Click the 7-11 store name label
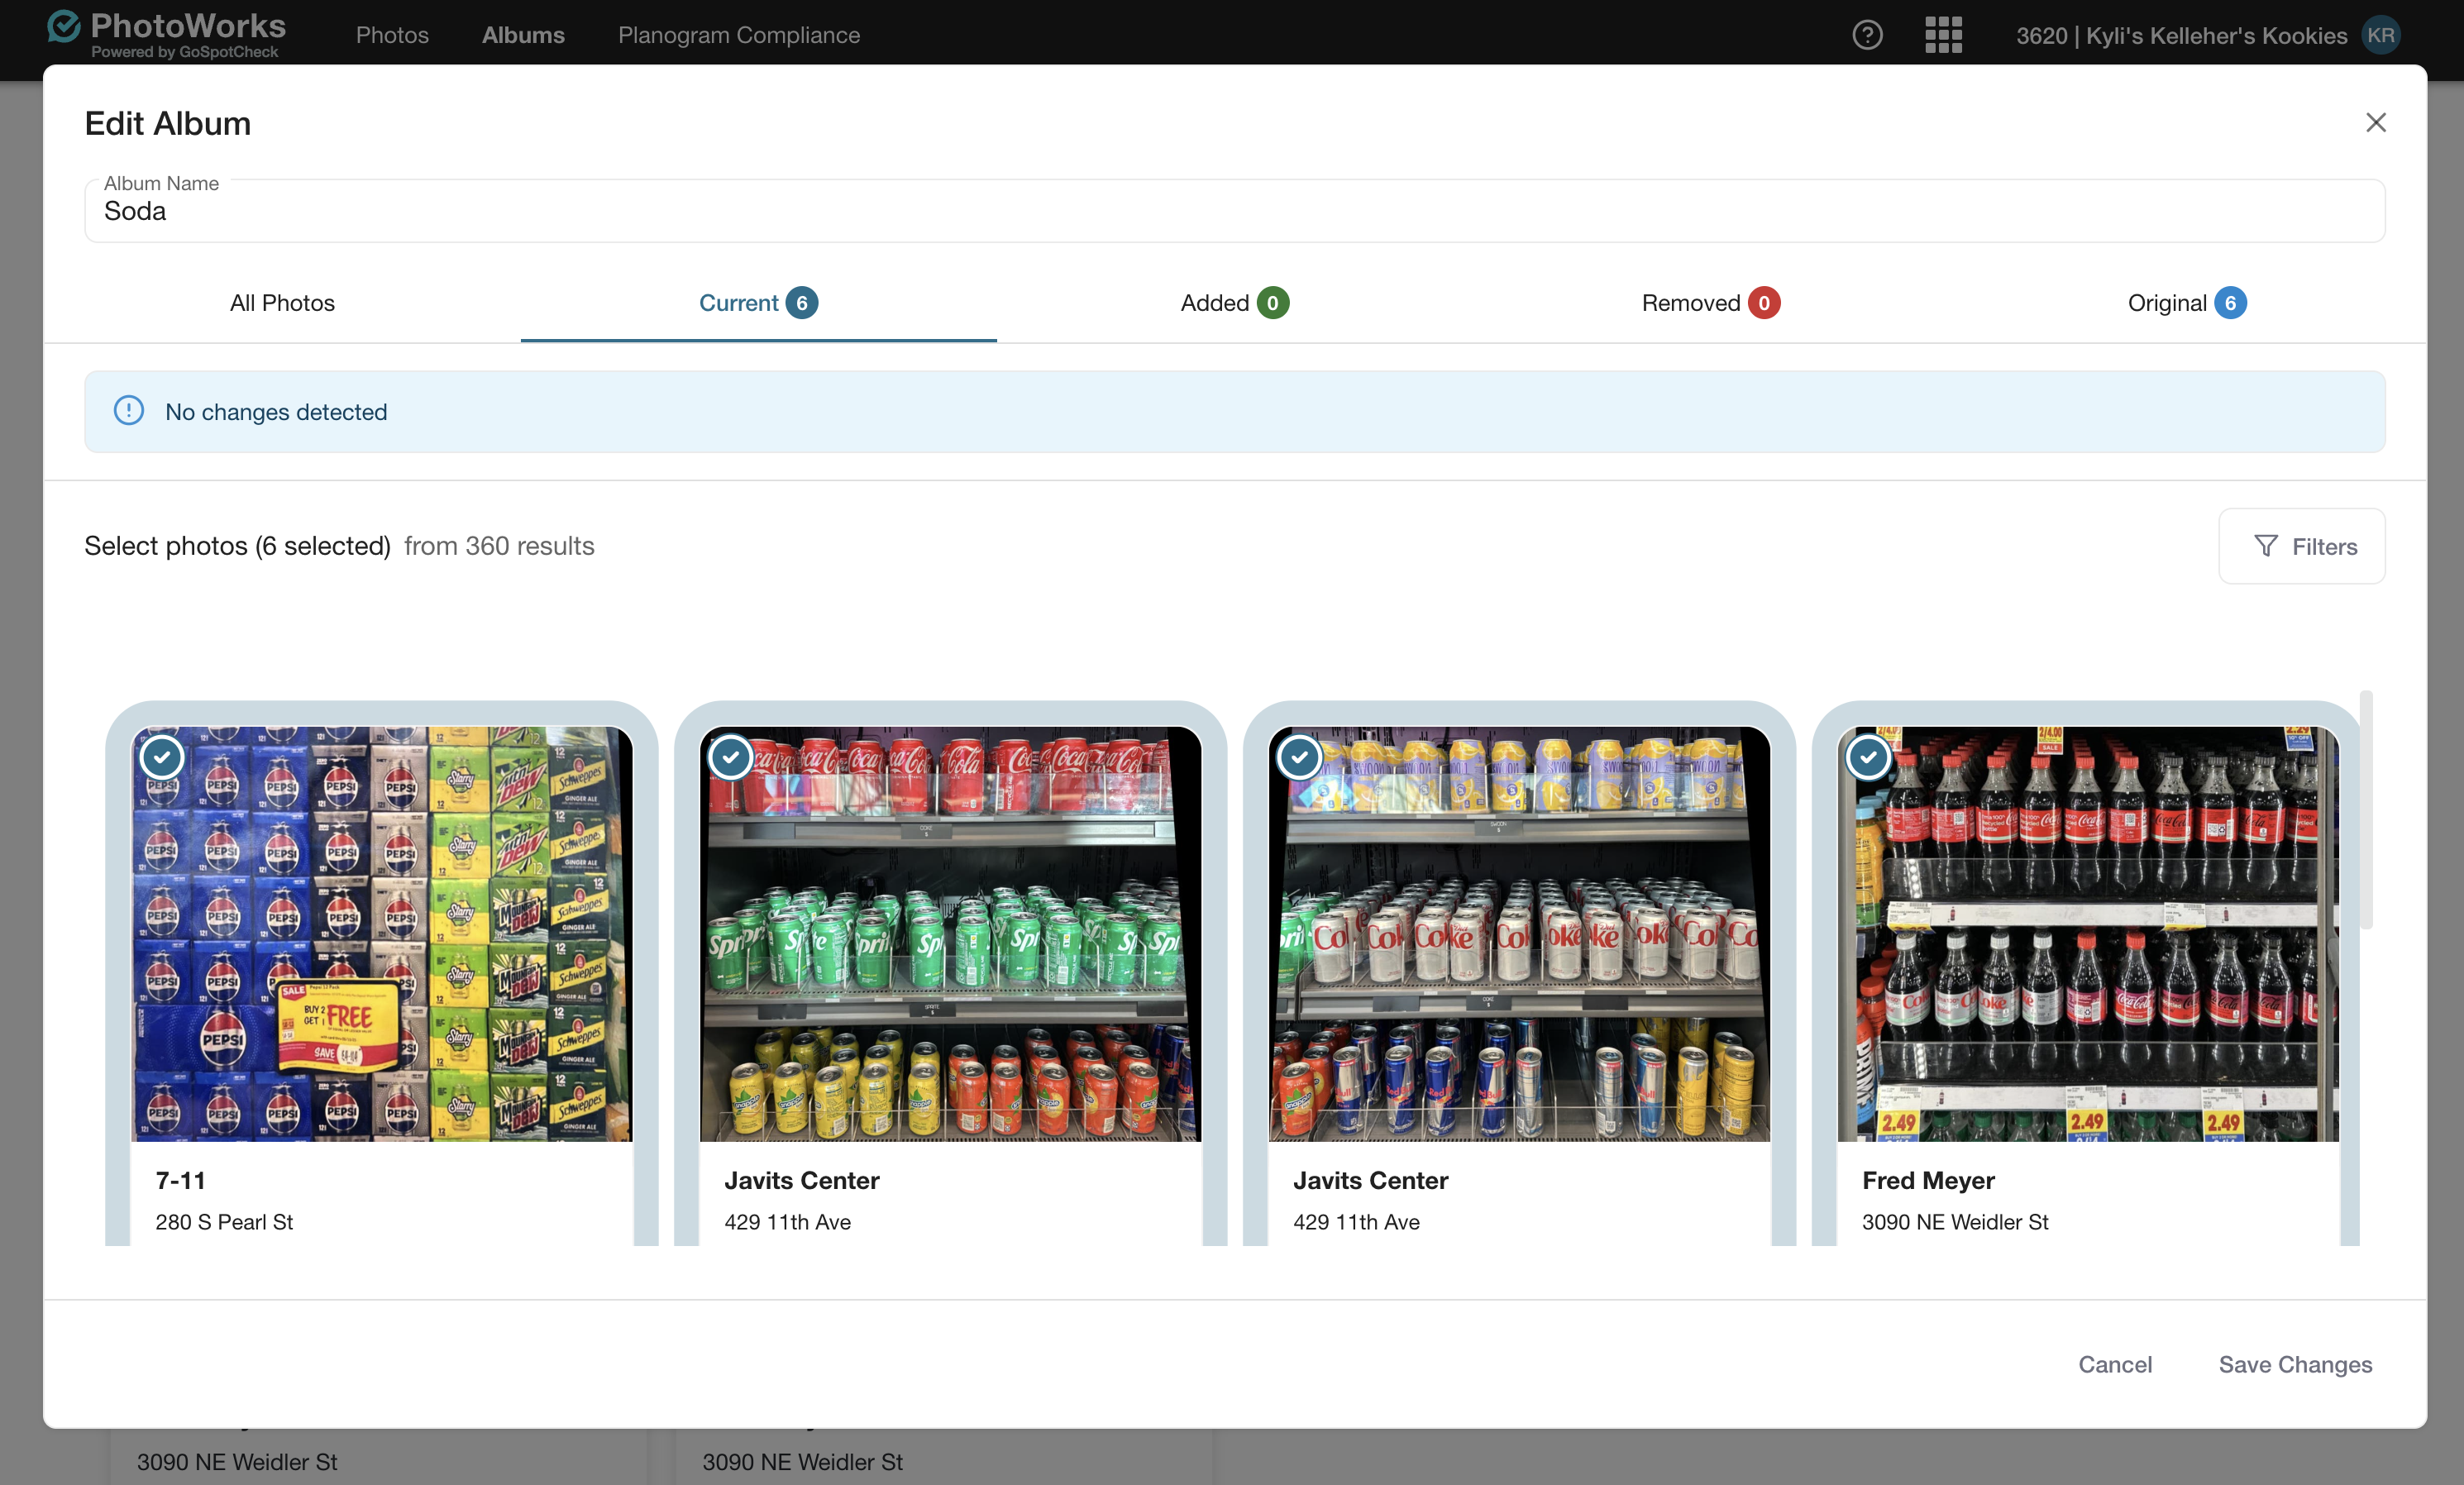 (x=181, y=1180)
